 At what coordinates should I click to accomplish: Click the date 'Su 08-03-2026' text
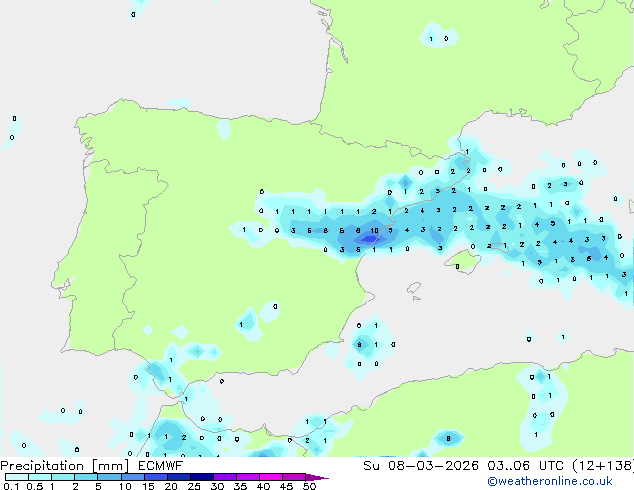[x=421, y=466]
